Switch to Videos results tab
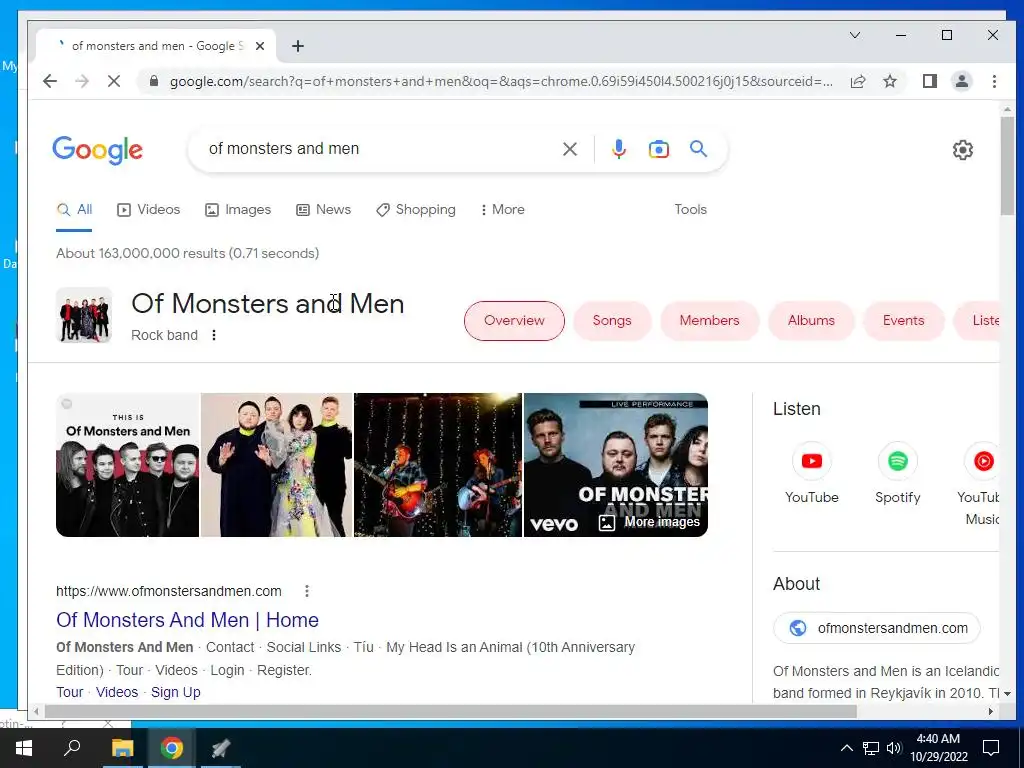Screen dimensions: 1024x768 click(x=148, y=210)
